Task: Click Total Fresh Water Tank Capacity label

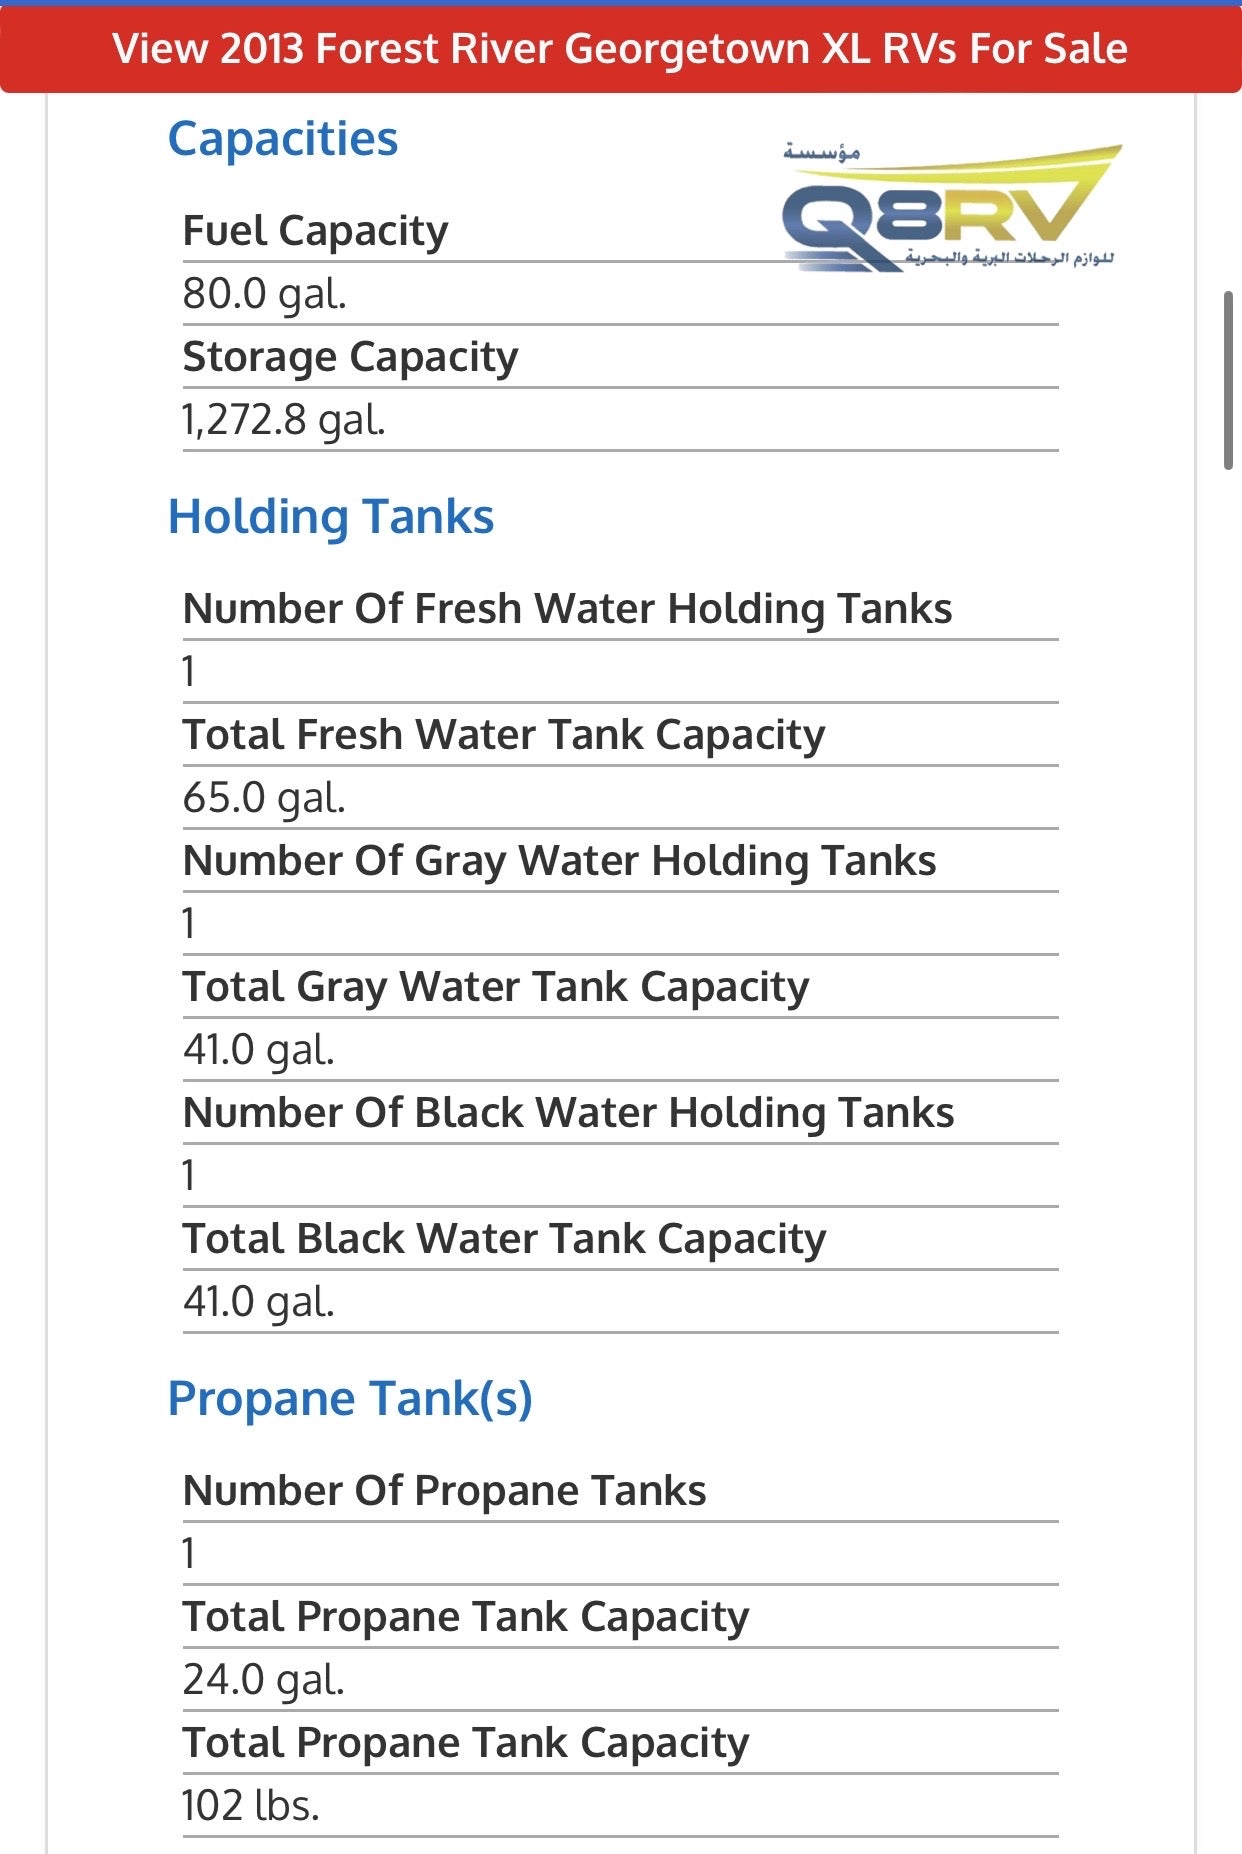Action: pyautogui.click(x=504, y=735)
